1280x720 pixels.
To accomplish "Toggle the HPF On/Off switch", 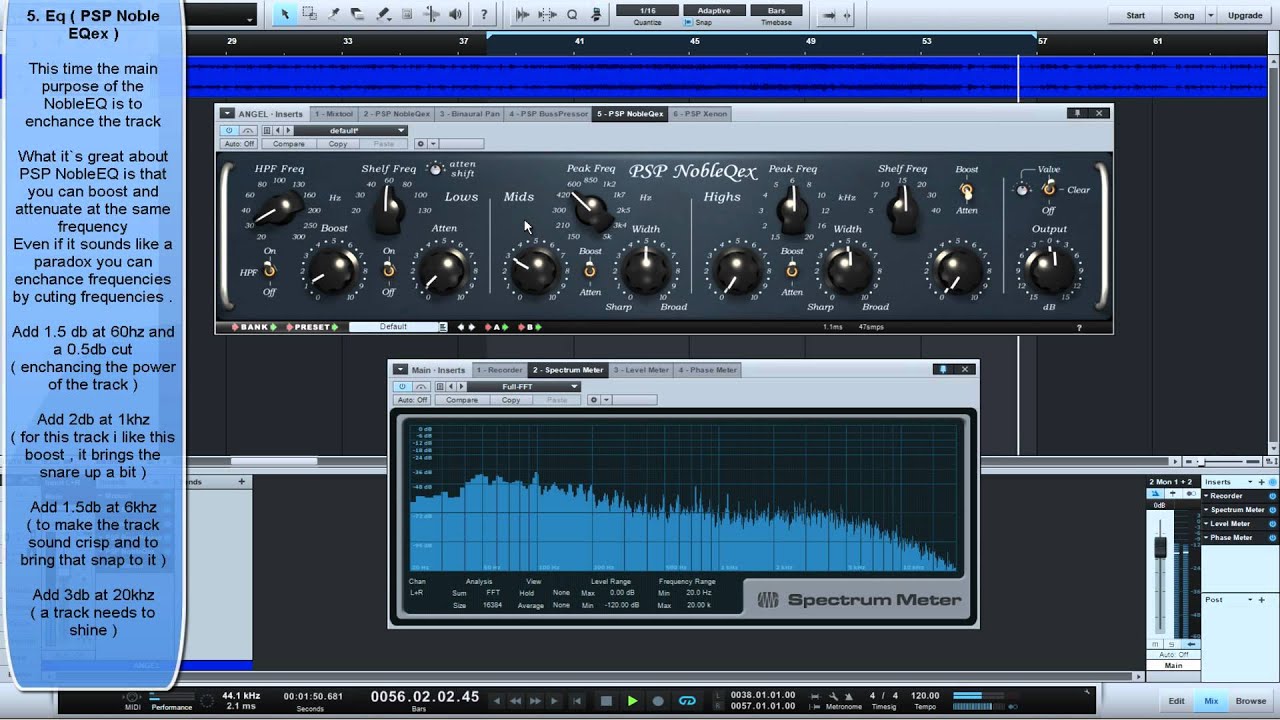I will pyautogui.click(x=269, y=271).
